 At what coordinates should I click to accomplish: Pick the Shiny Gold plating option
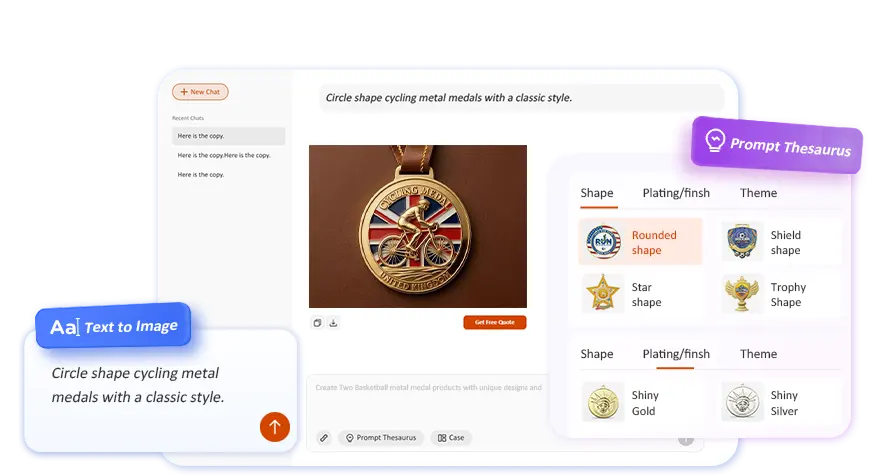pos(603,402)
